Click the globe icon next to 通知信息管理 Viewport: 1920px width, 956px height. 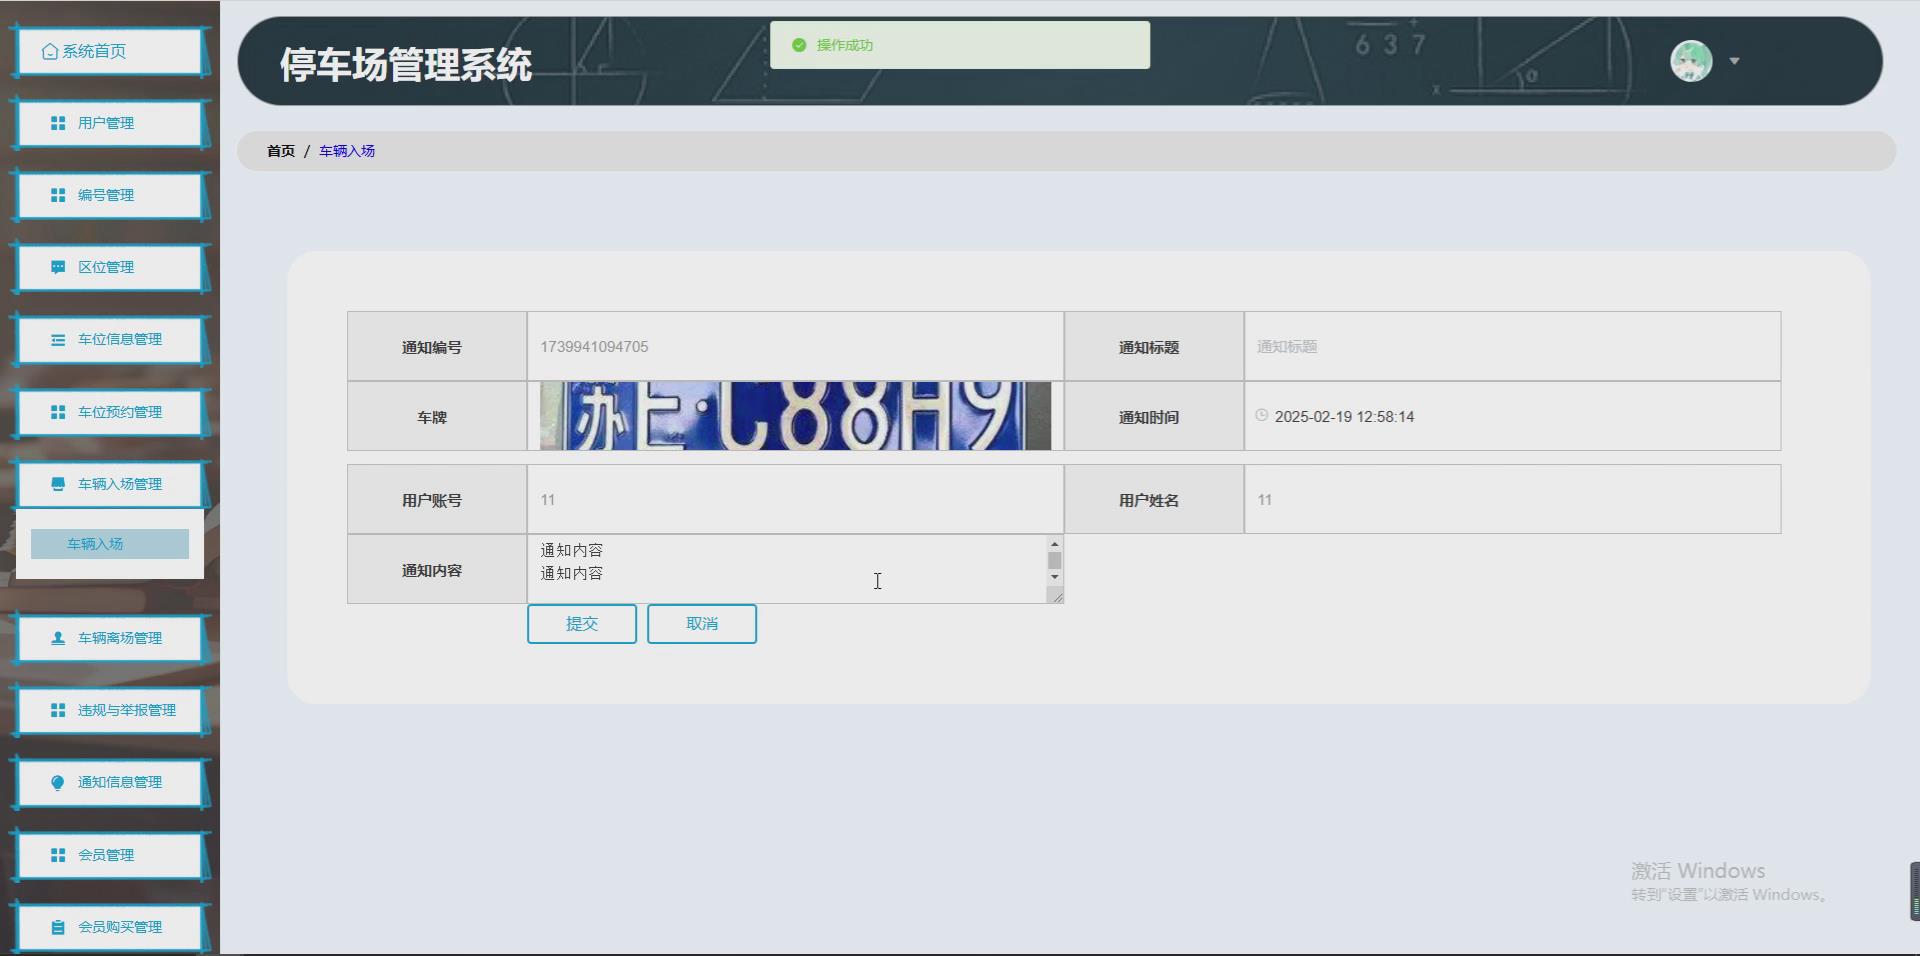click(56, 782)
